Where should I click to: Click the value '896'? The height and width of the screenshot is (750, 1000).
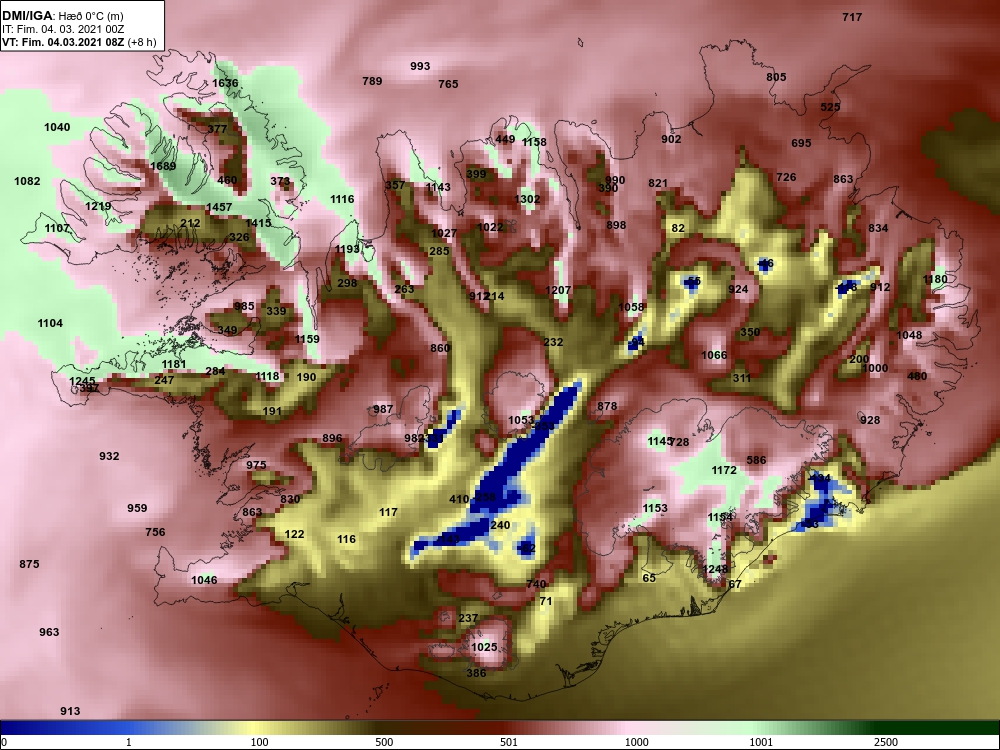(332, 439)
